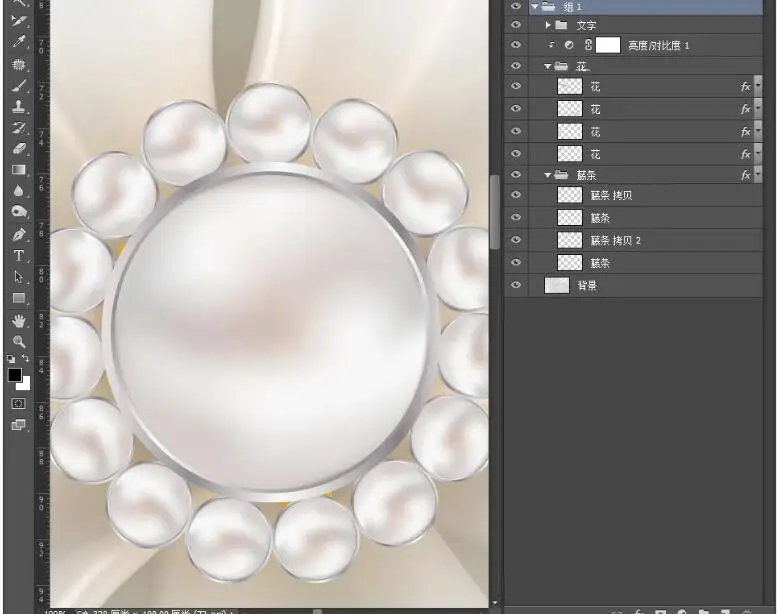Toggle visibility of 藤条 拷贝 2 layer

pos(516,240)
